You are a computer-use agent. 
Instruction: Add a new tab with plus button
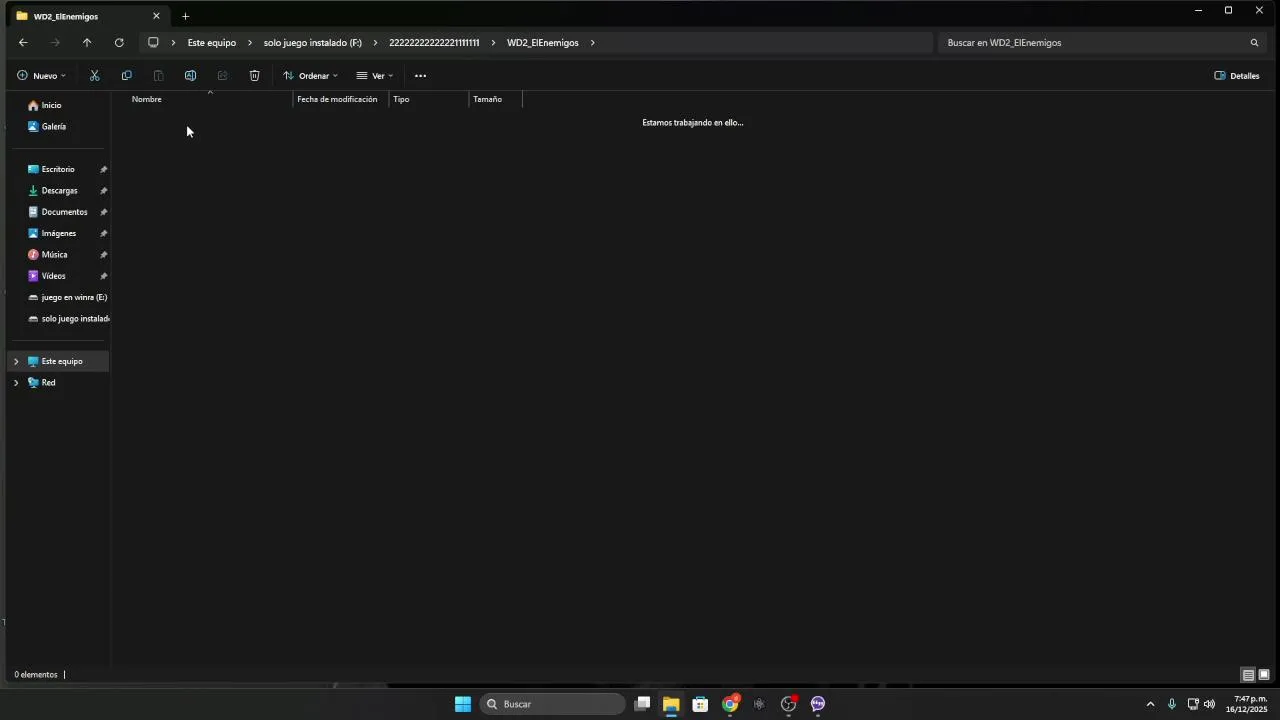coord(185,16)
